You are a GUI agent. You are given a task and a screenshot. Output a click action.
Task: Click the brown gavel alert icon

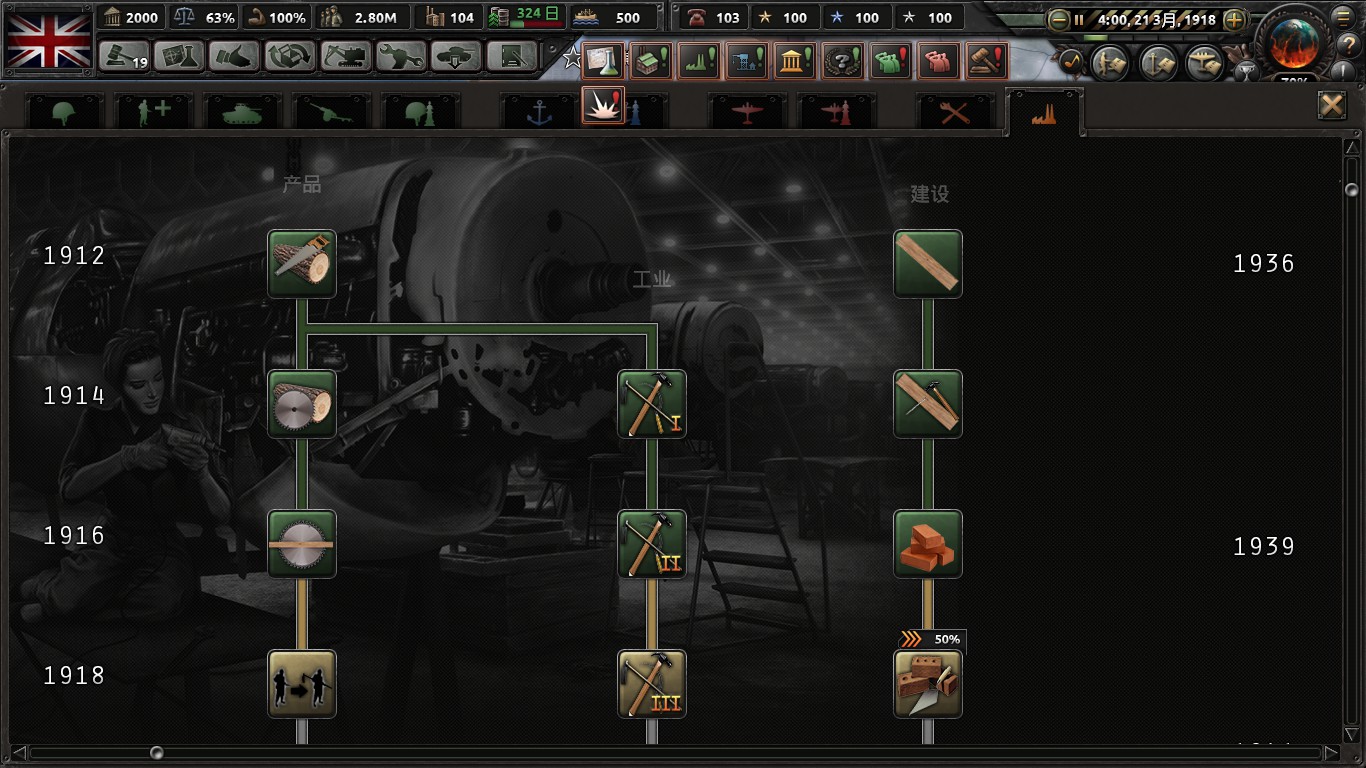pyautogui.click(x=987, y=61)
